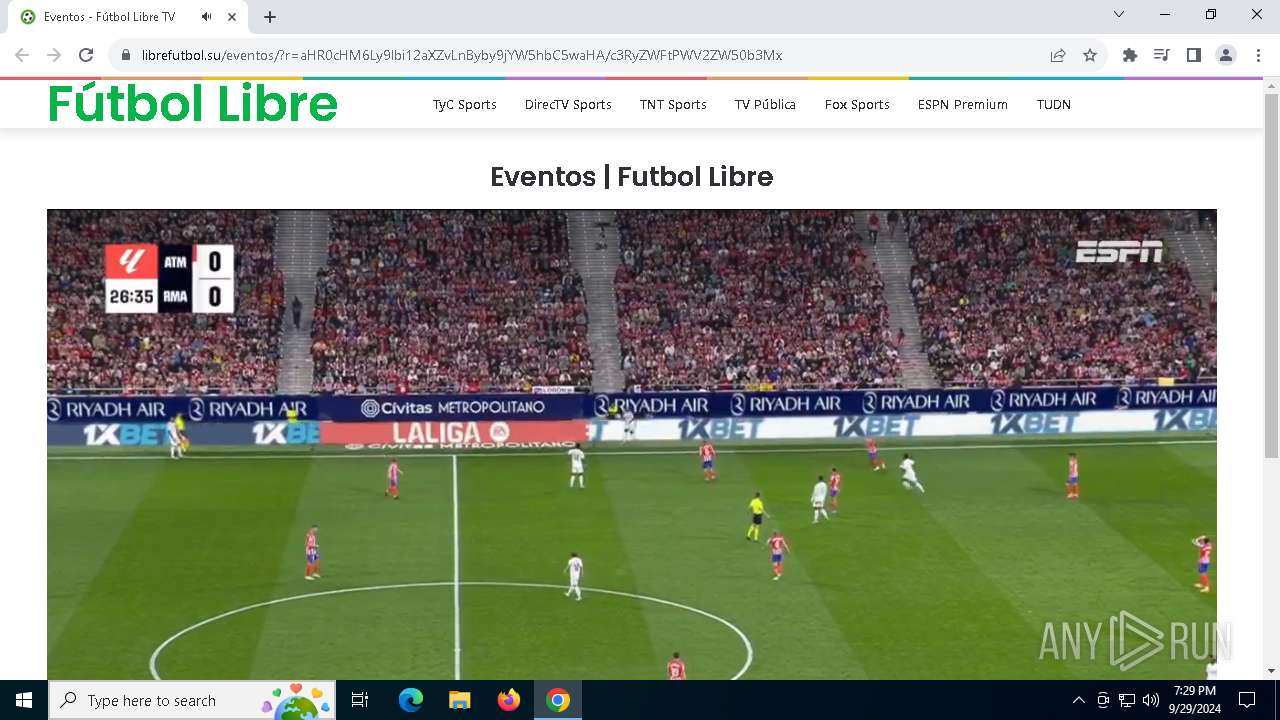Go back with the browser back arrow
The height and width of the screenshot is (720, 1280).
click(x=22, y=55)
